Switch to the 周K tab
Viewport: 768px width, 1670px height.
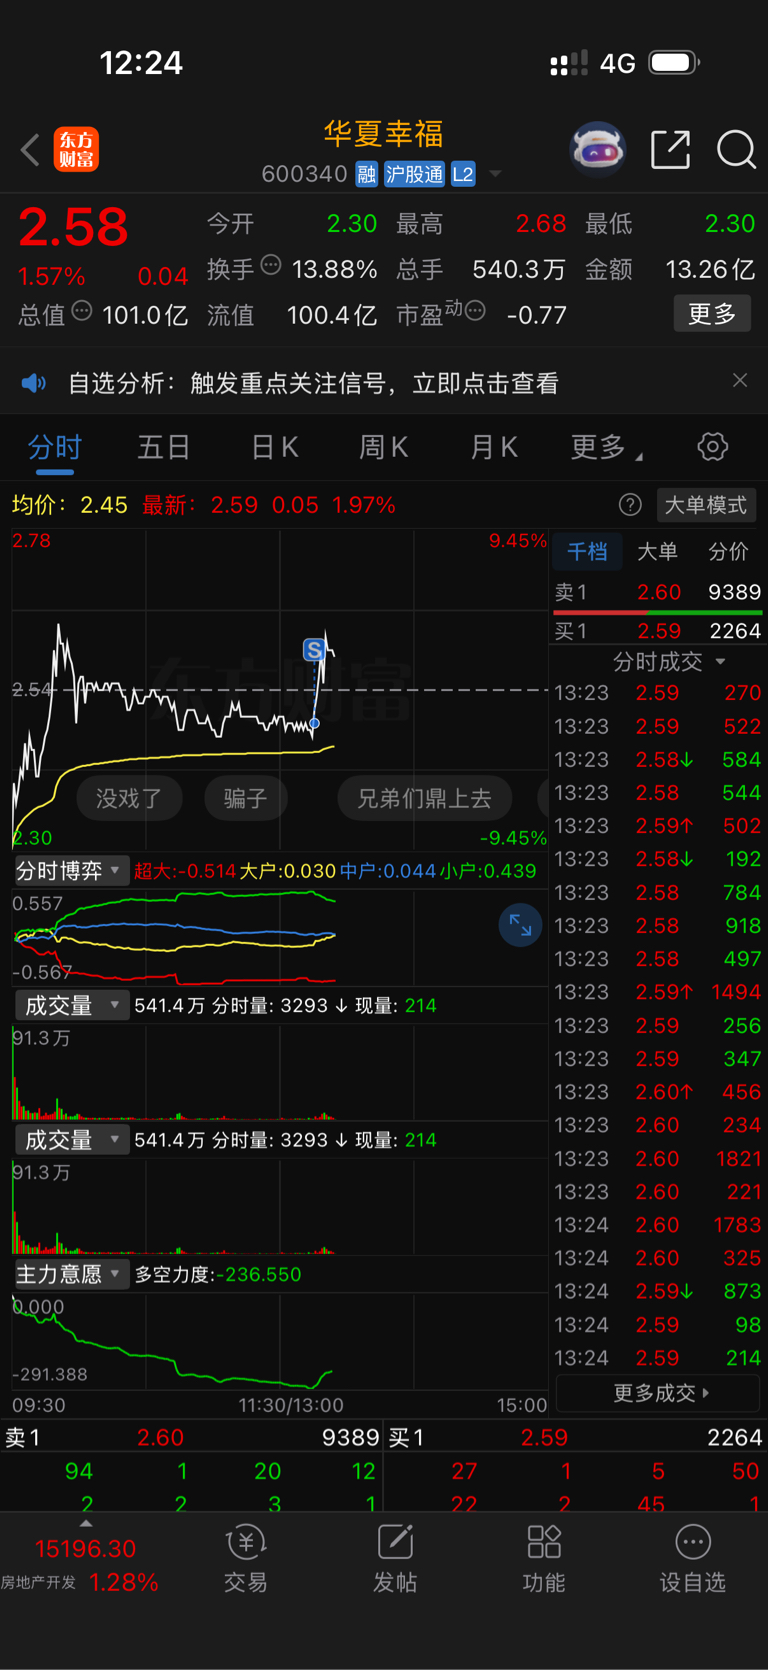point(384,447)
